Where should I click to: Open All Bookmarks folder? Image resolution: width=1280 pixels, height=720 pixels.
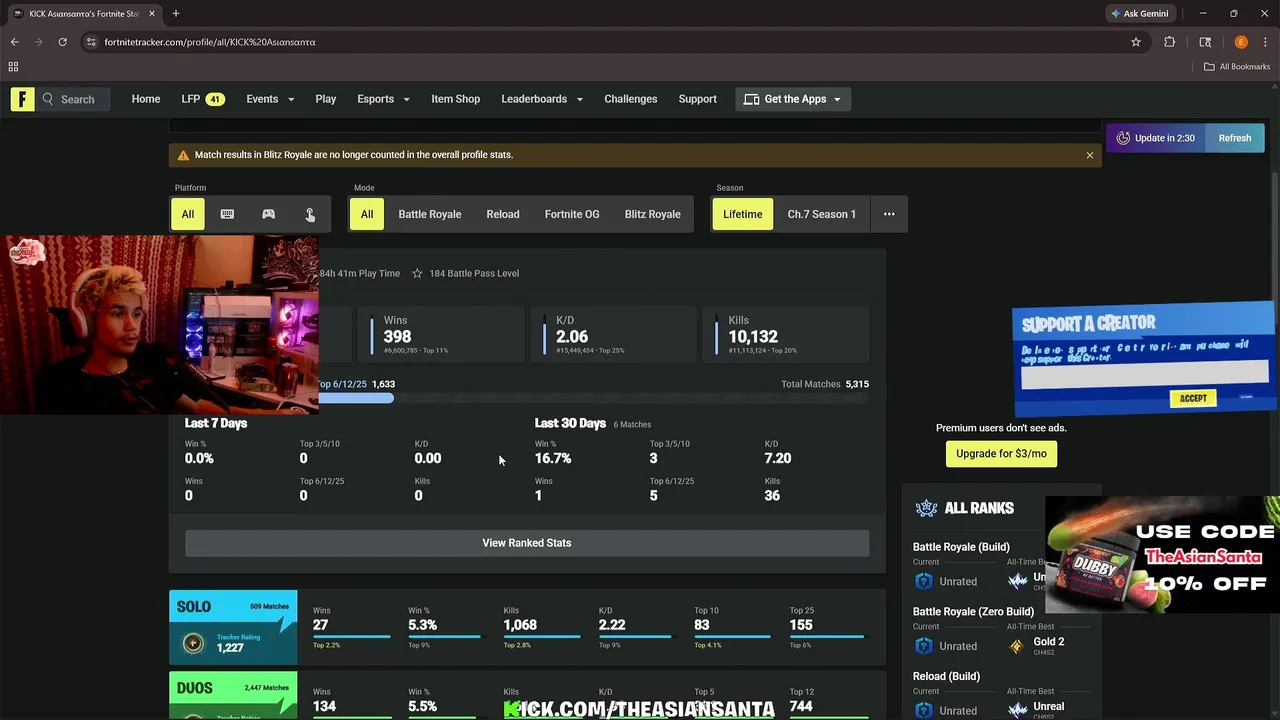click(1237, 67)
